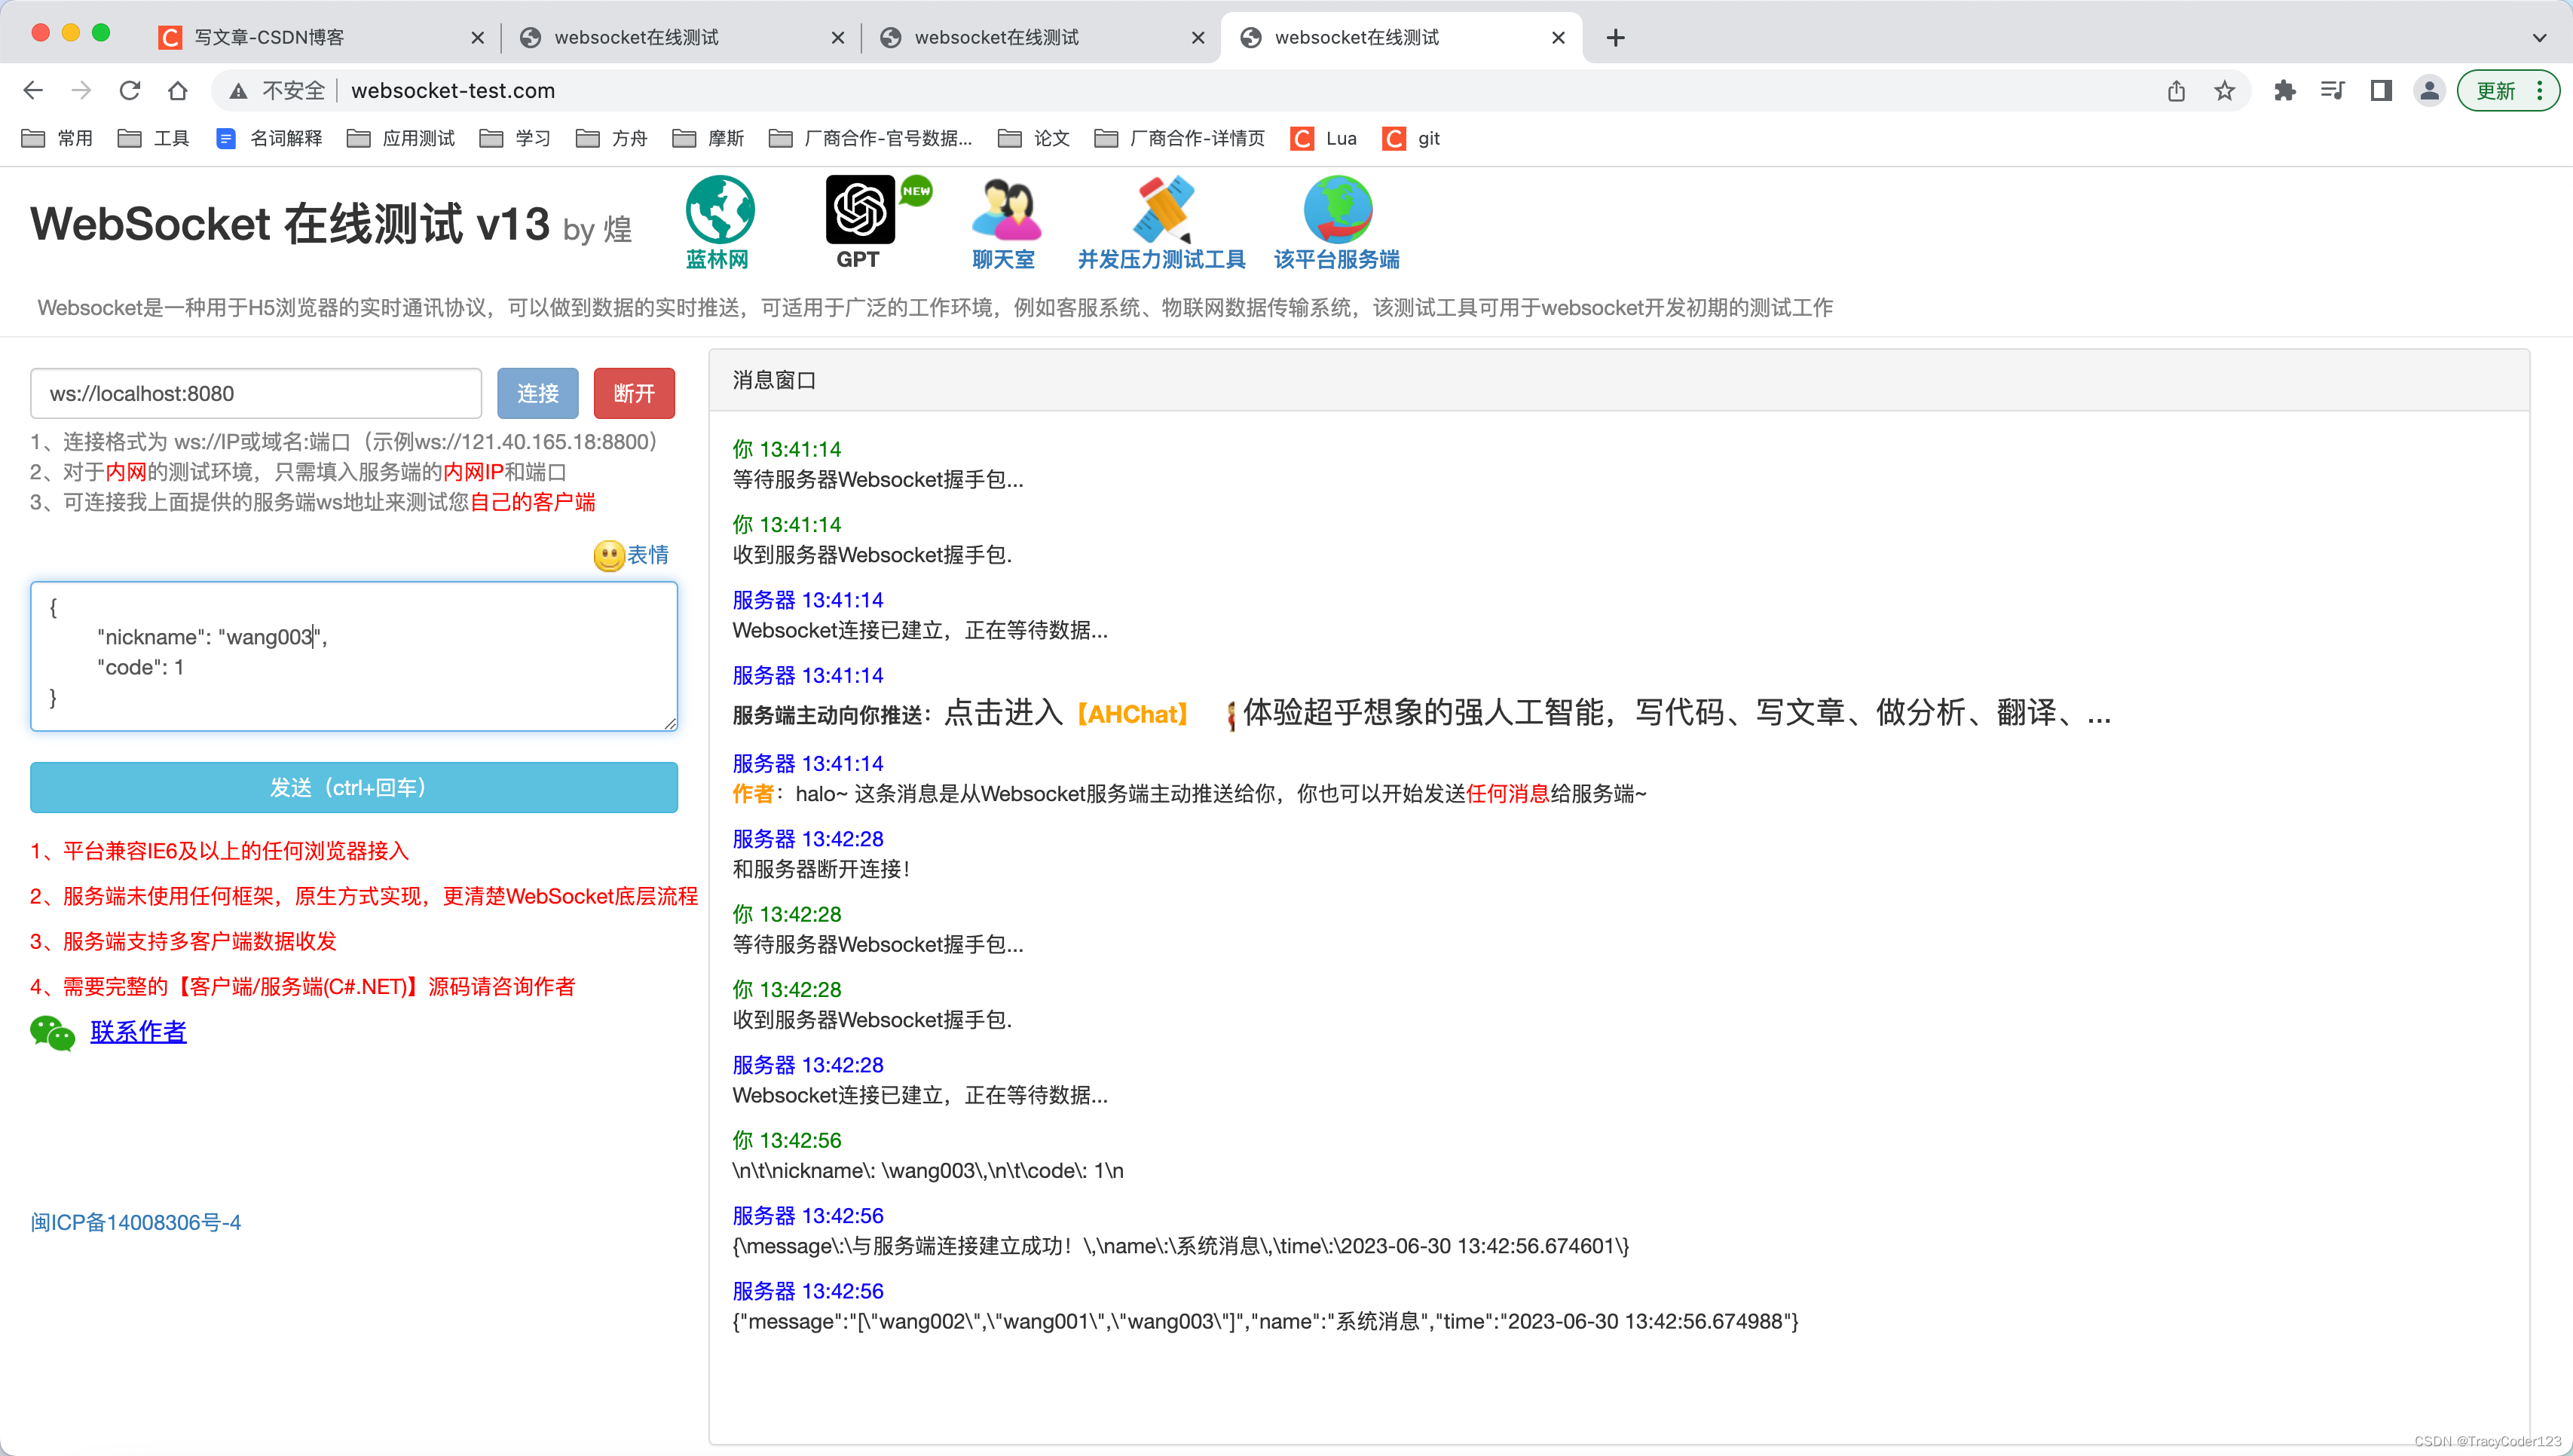Open the tab list chevron at top right
The height and width of the screenshot is (1456, 2573).
(x=2540, y=37)
